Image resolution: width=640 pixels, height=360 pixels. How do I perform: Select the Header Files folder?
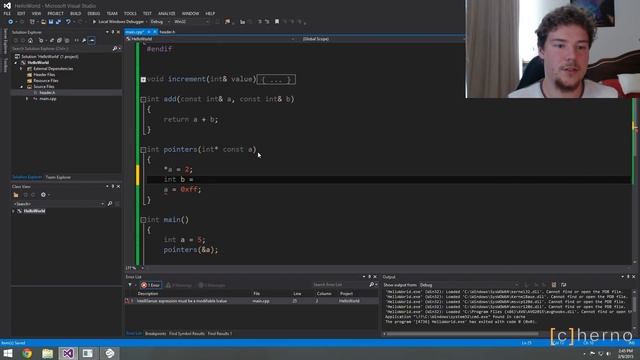click(x=44, y=75)
